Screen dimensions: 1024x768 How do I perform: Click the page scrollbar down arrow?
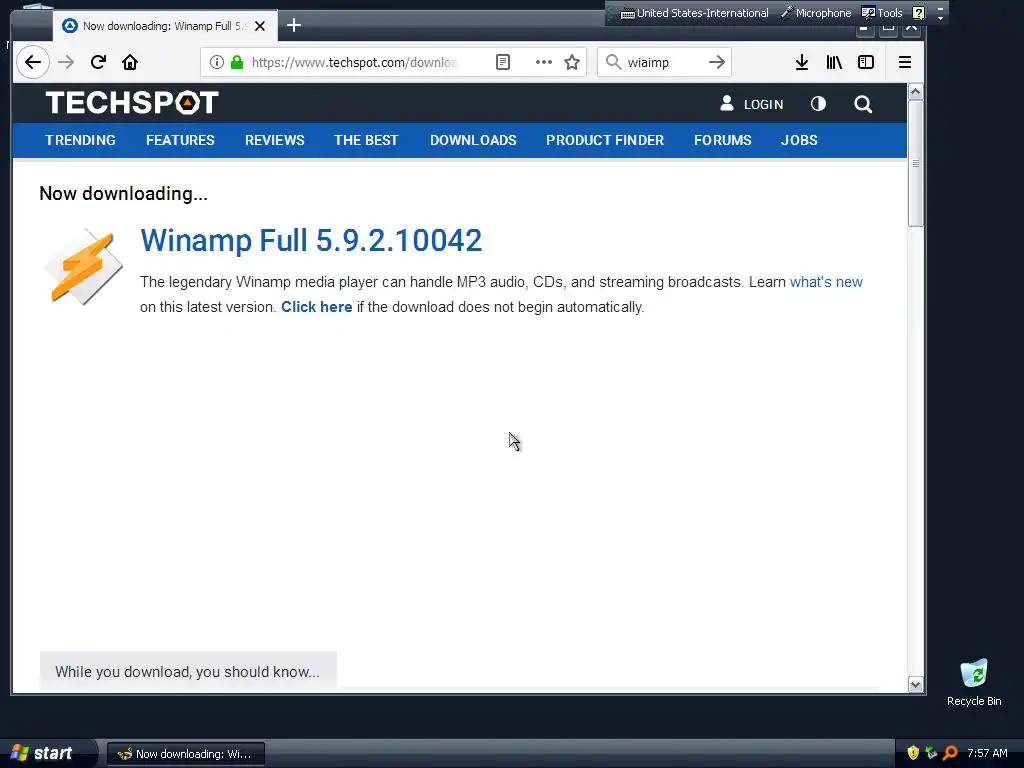point(916,684)
